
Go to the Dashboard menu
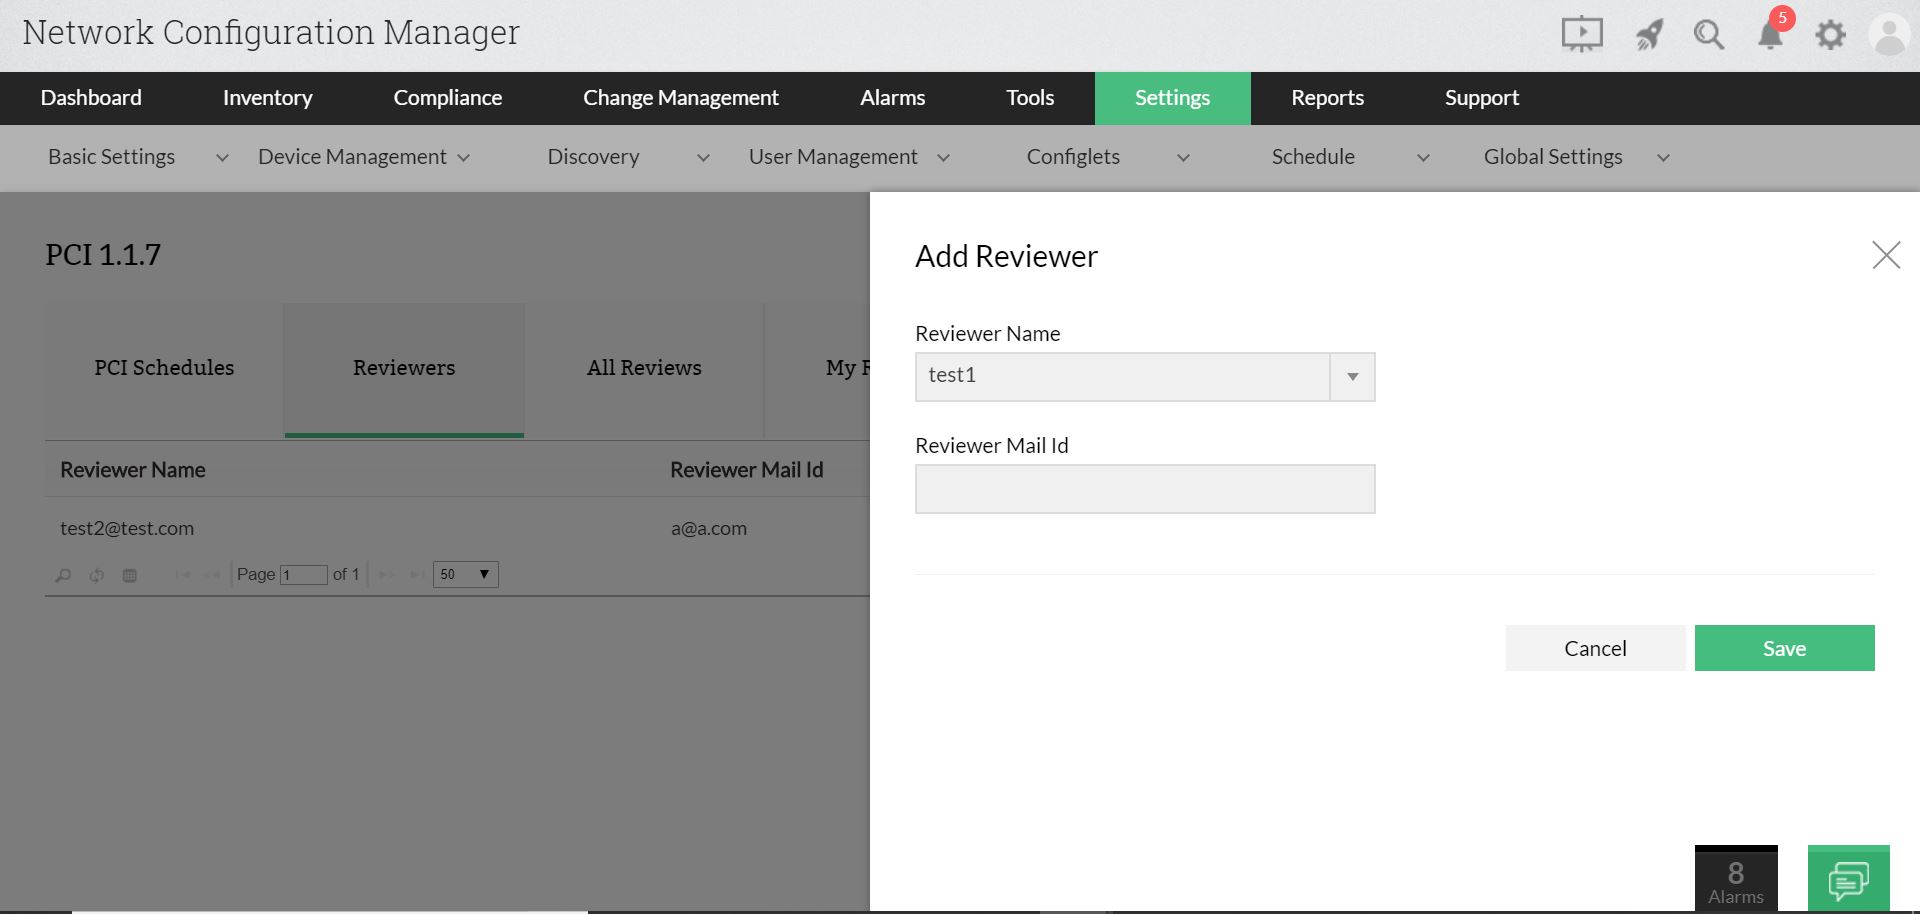(91, 98)
